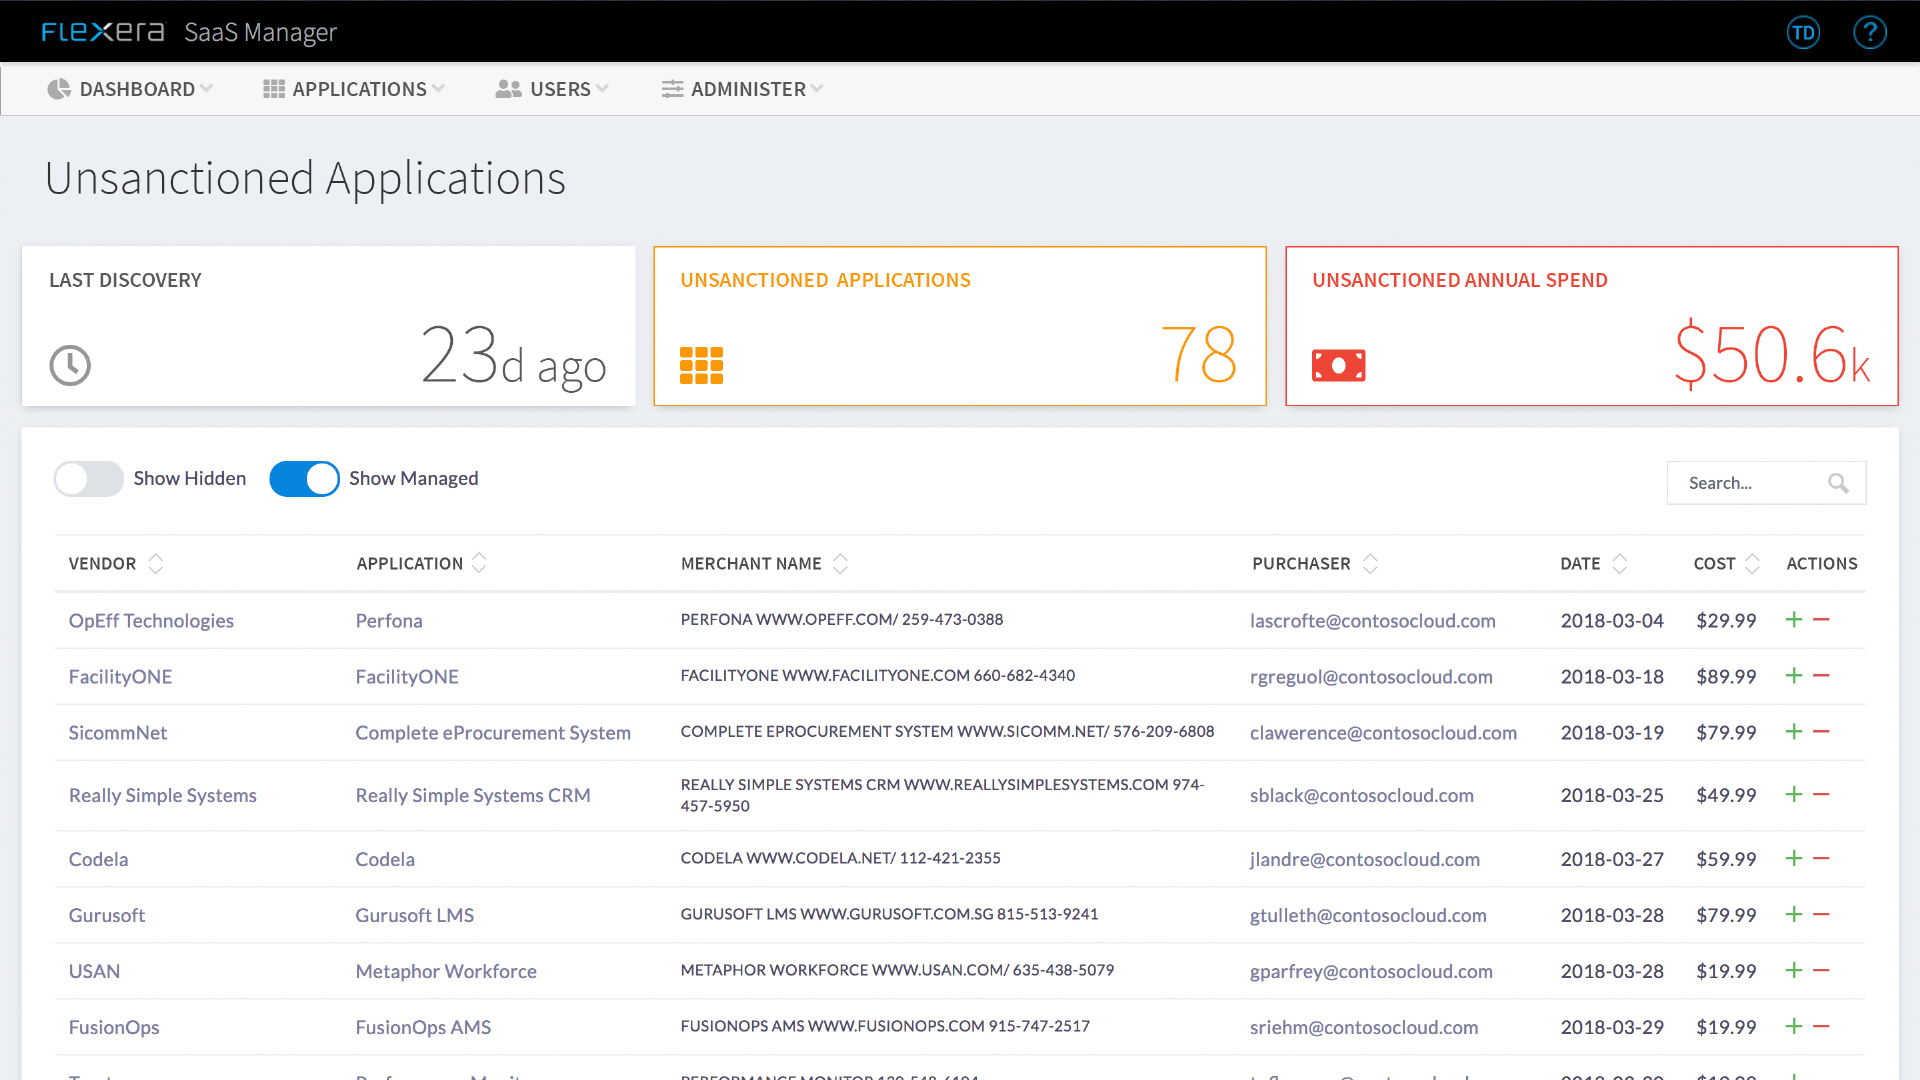Click red minus for FacilityONE row
1920x1080 pixels.
[1821, 676]
